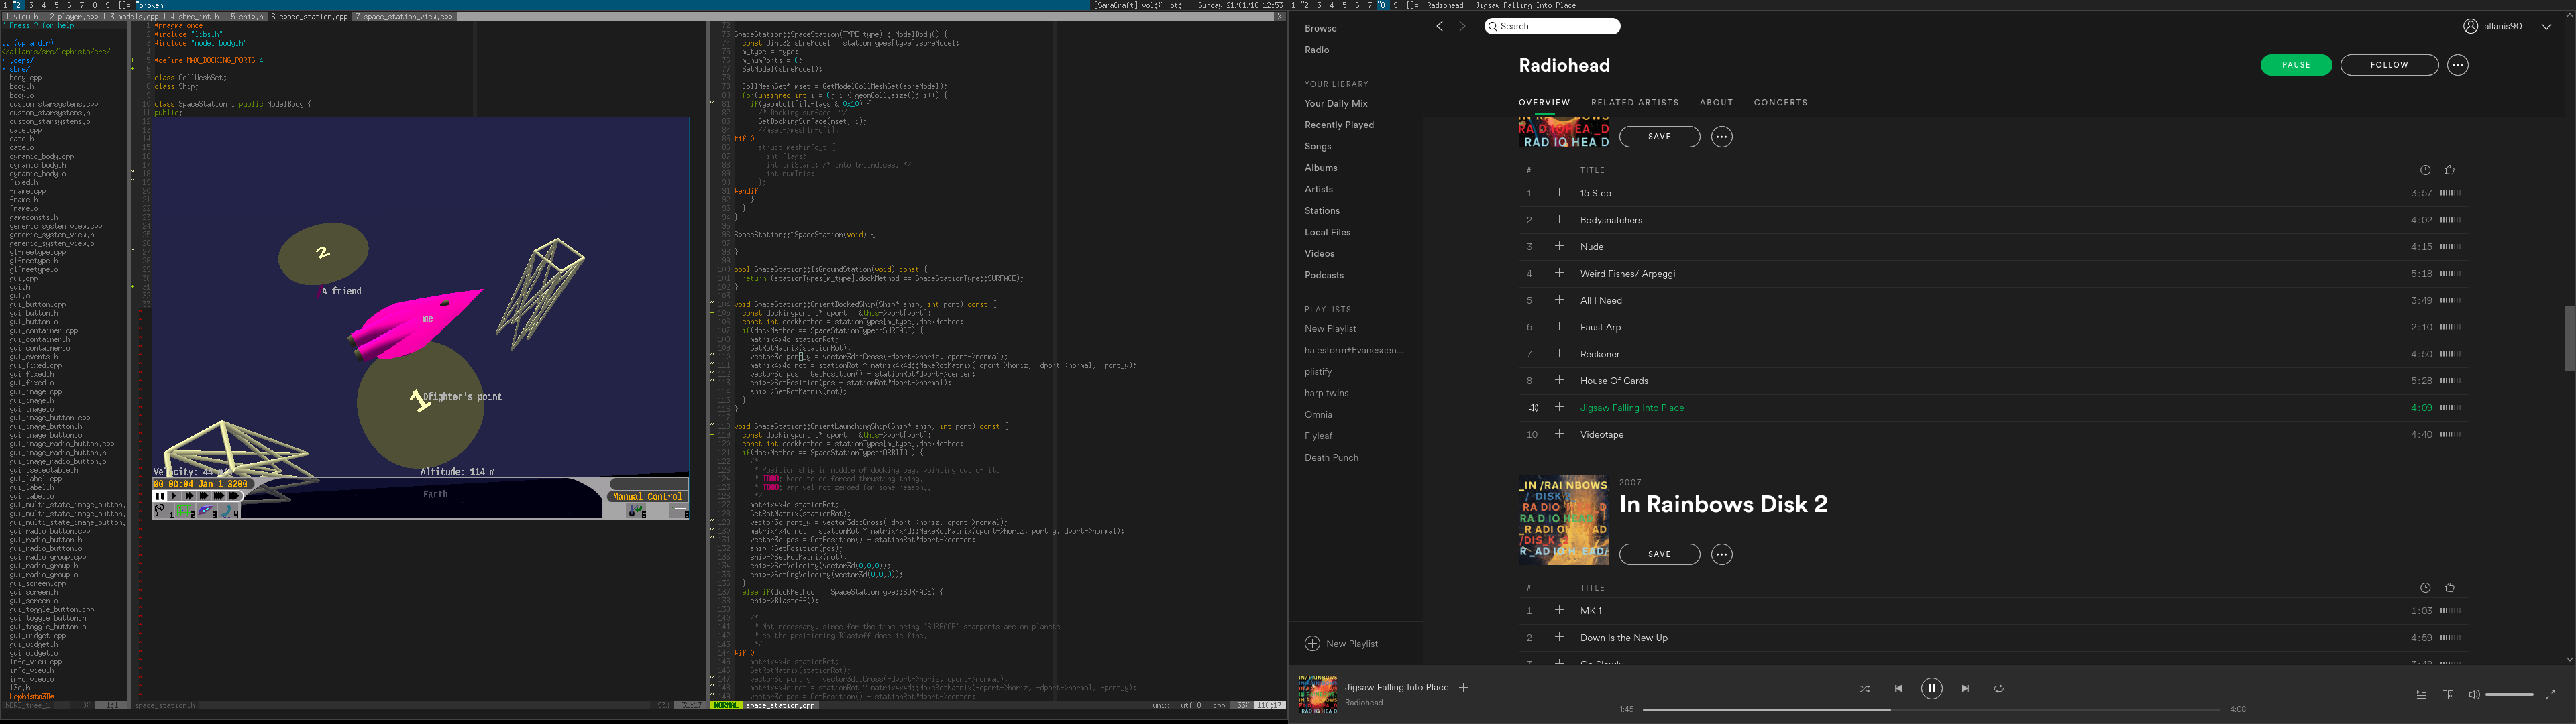Open Recently Played in the library
Image resolution: width=2576 pixels, height=724 pixels.
tap(1339, 125)
